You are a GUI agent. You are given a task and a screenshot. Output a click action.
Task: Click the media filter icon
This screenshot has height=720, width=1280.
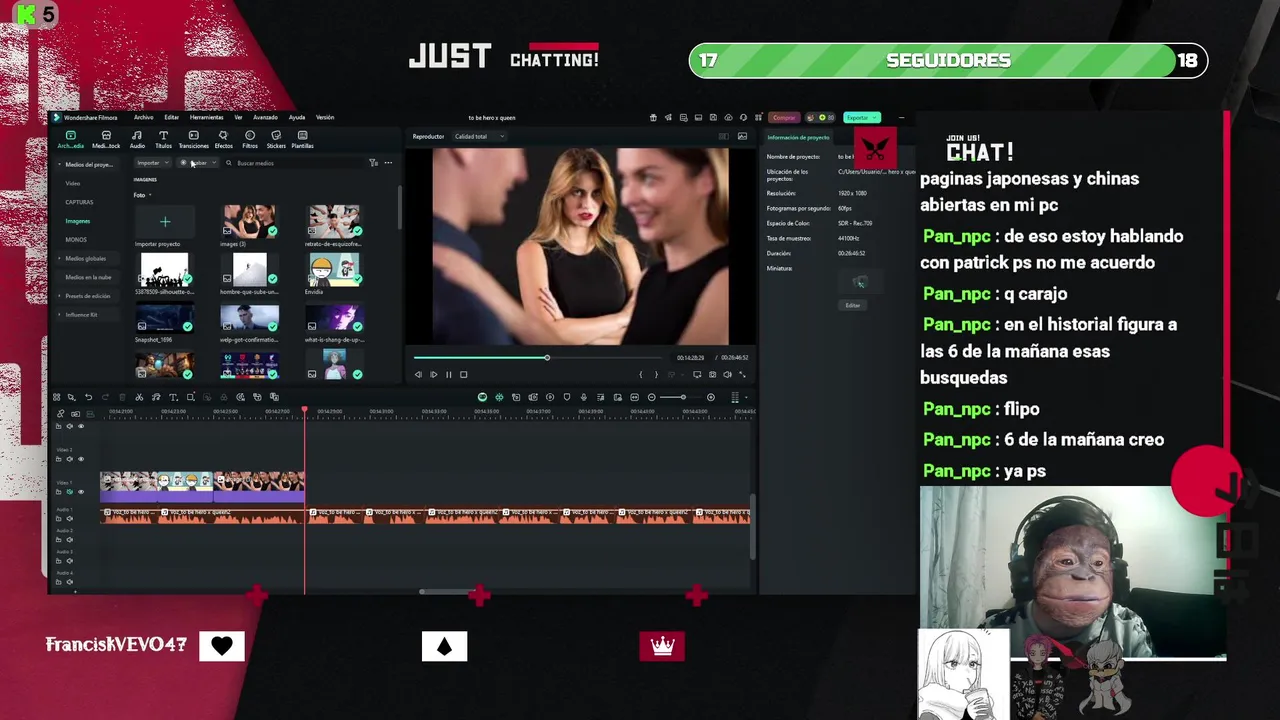pos(373,163)
